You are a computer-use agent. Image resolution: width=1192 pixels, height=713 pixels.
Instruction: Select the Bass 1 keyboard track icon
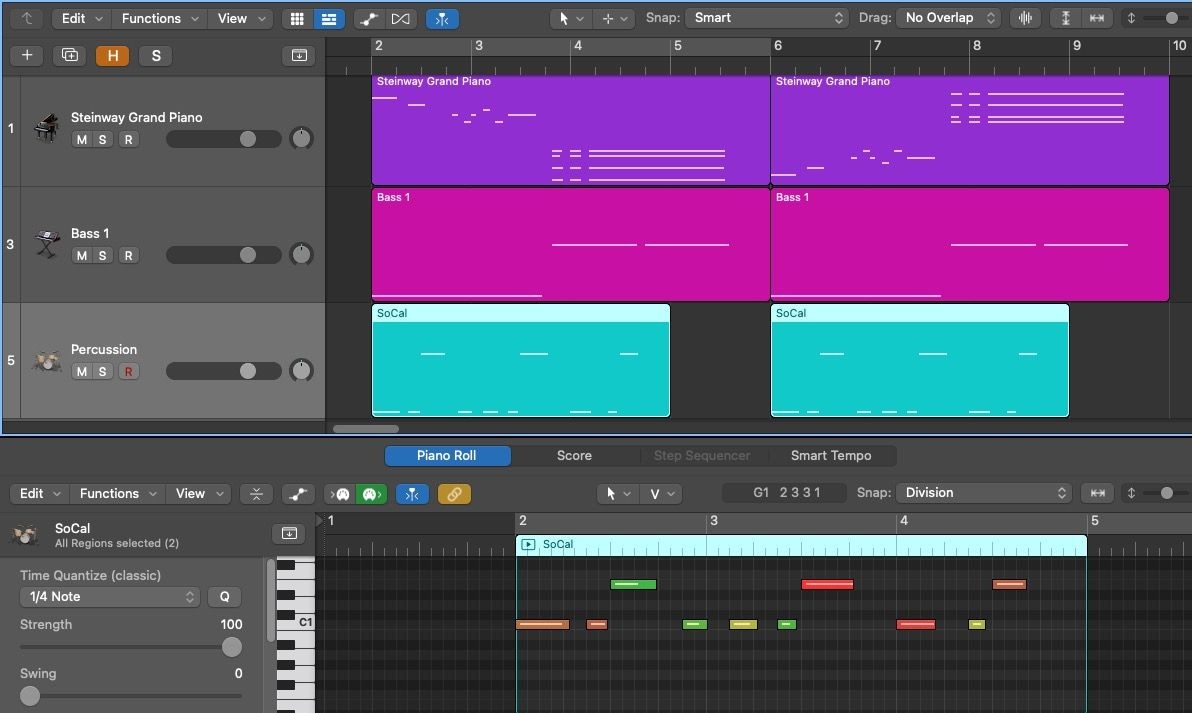point(46,244)
